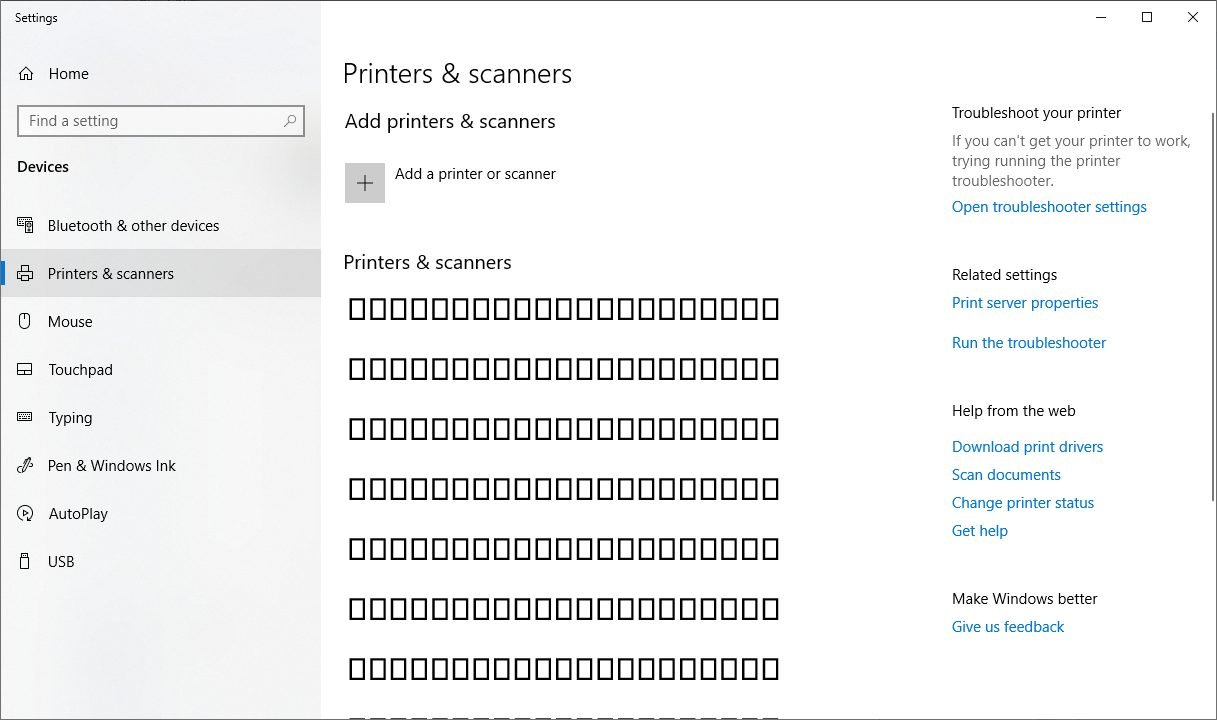Image resolution: width=1217 pixels, height=720 pixels.
Task: Open Download print drivers help link
Action: click(1027, 447)
